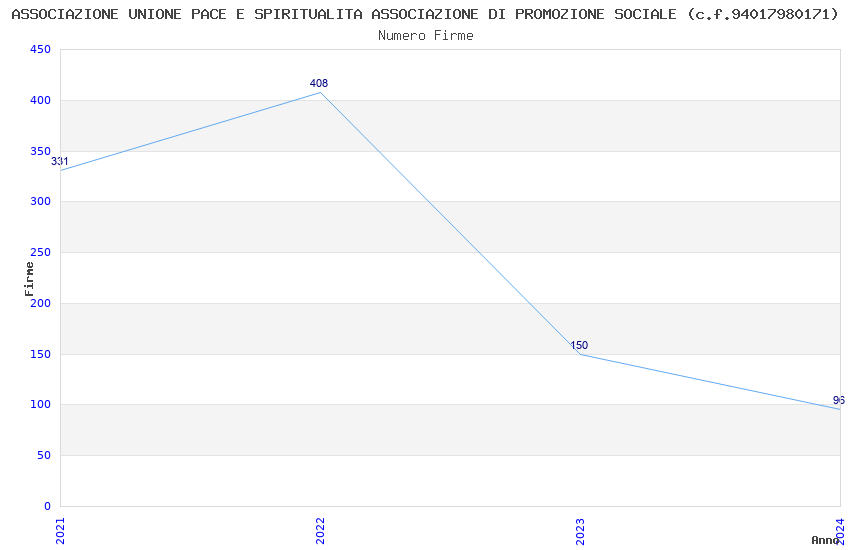Click the 2022 x-axis year label
Viewport: 850px width, 550px height.
point(320,530)
